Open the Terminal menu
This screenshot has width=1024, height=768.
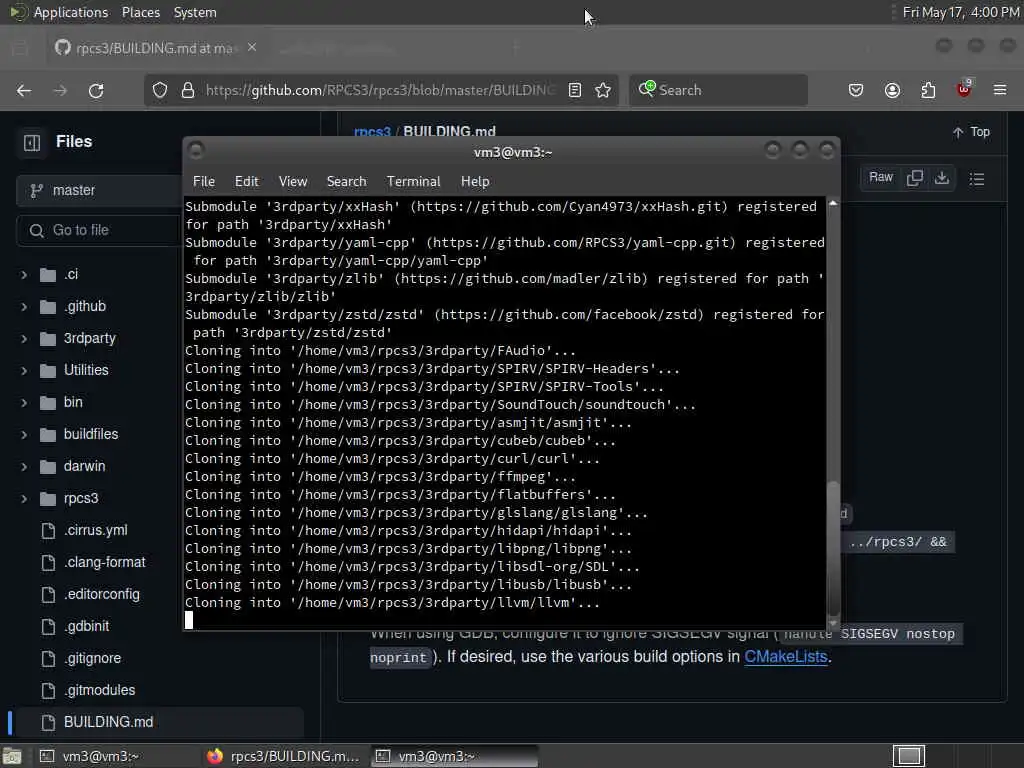click(x=413, y=182)
